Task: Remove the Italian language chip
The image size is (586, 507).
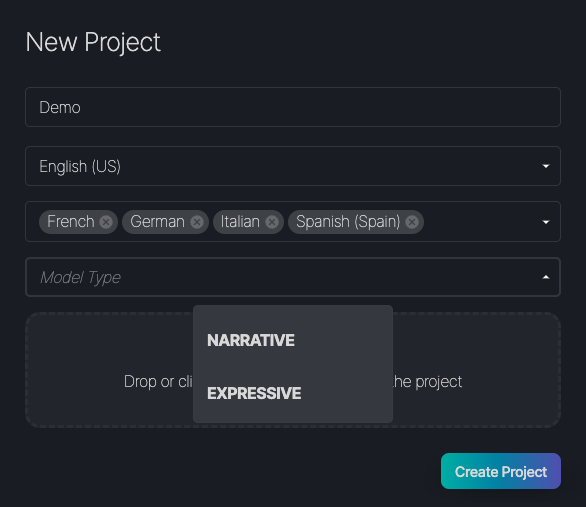Action: pyautogui.click(x=272, y=222)
